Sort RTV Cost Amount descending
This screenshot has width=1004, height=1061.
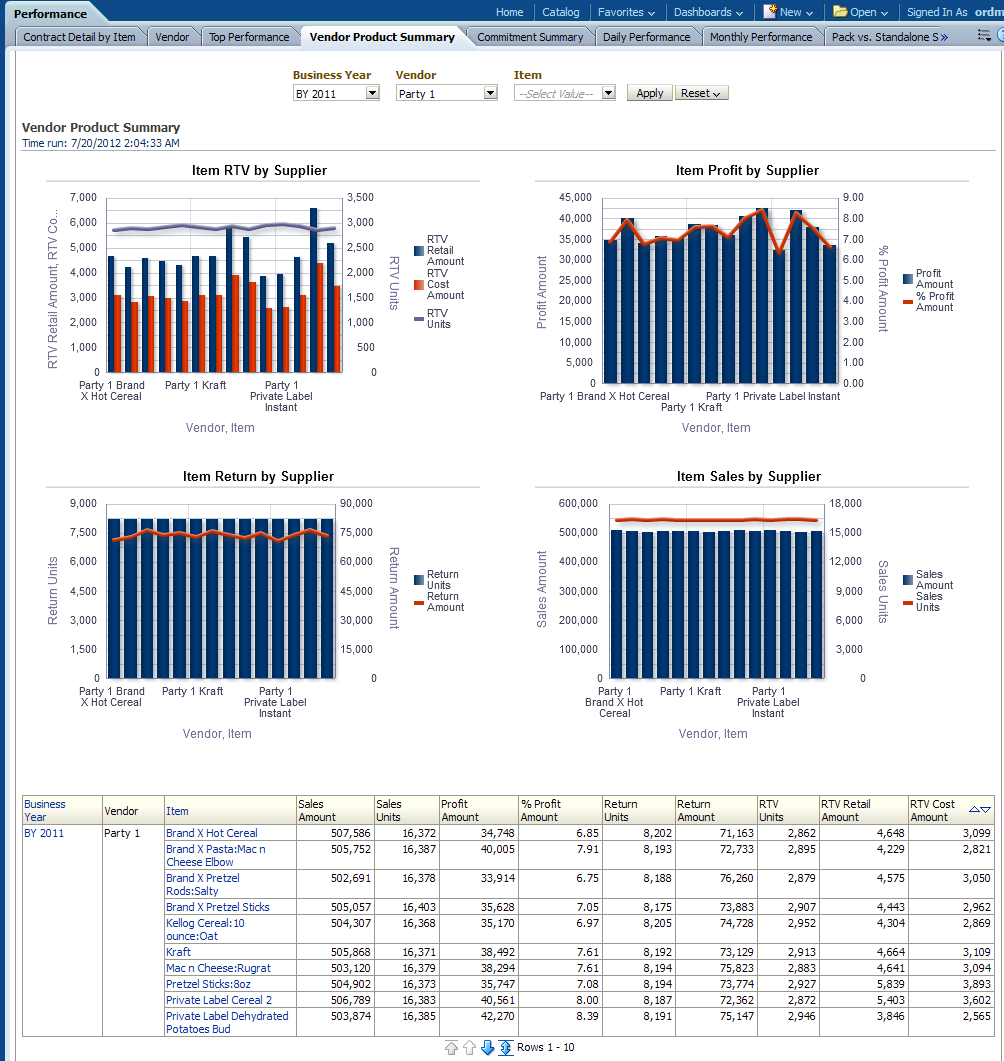(x=986, y=809)
